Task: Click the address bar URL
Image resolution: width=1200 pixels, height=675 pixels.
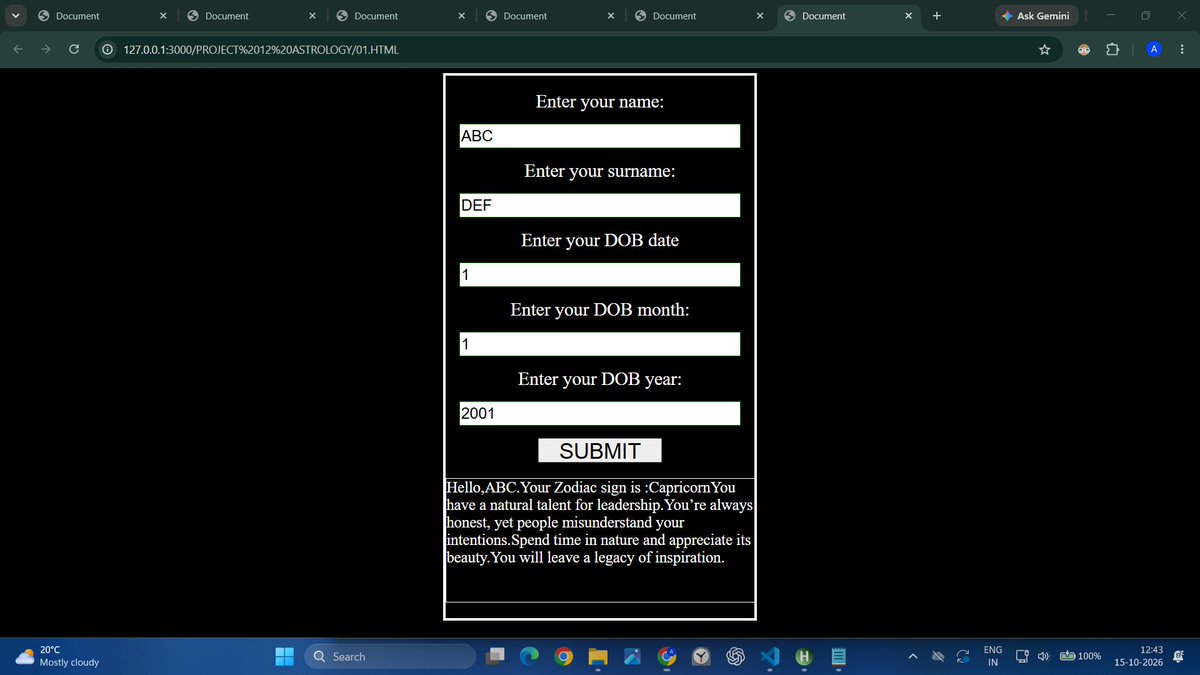Action: point(263,50)
